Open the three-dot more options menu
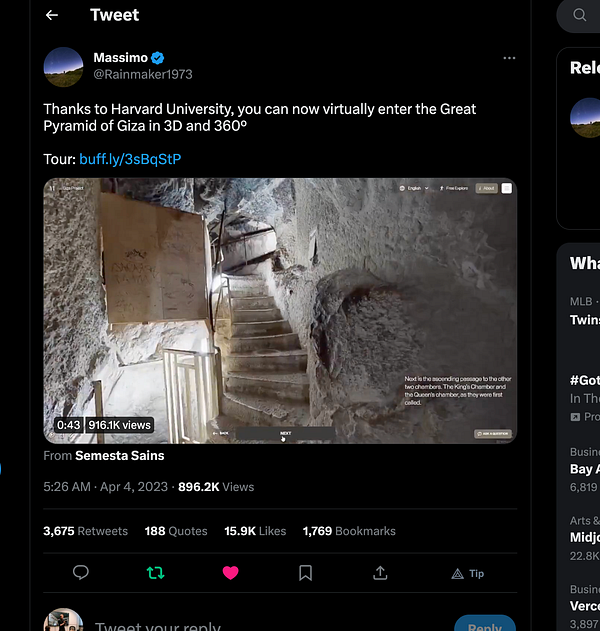The height and width of the screenshot is (631, 600). [x=509, y=58]
